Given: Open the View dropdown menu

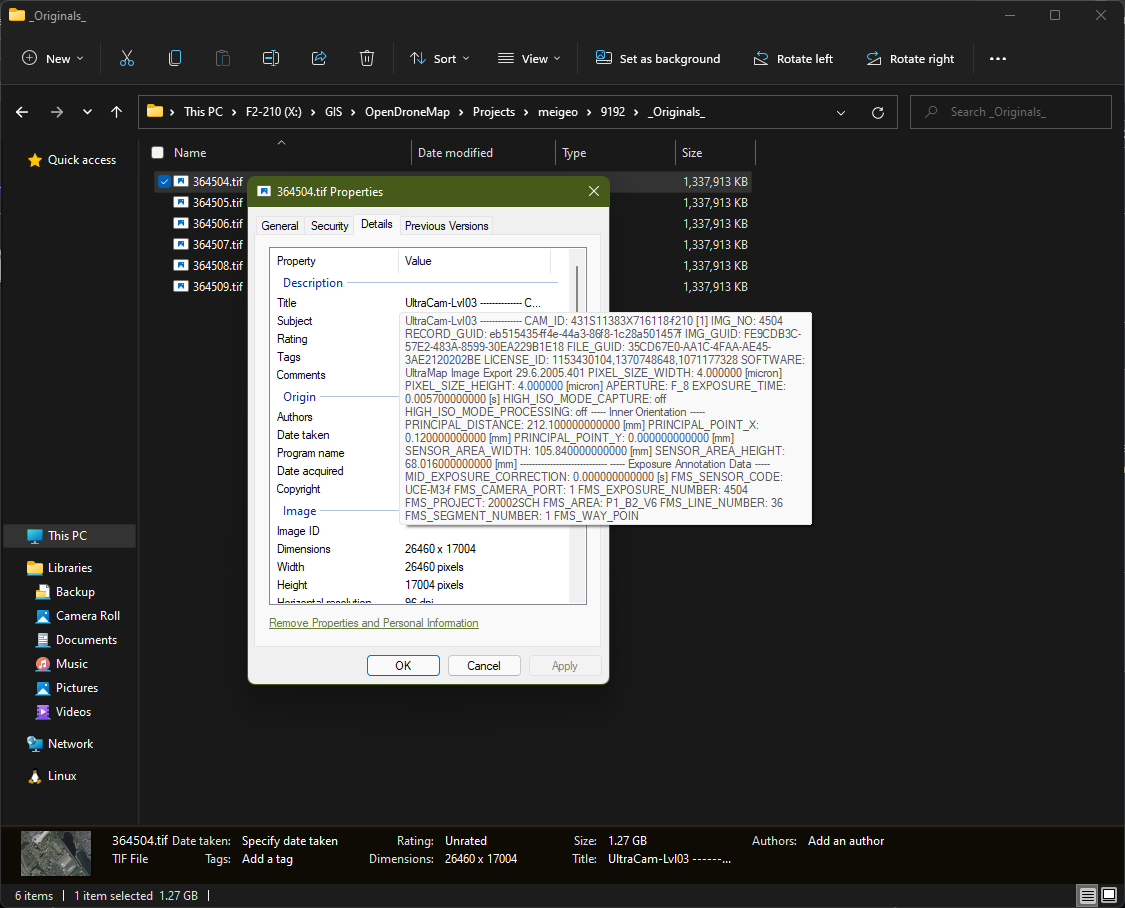Looking at the screenshot, I should click(x=529, y=59).
